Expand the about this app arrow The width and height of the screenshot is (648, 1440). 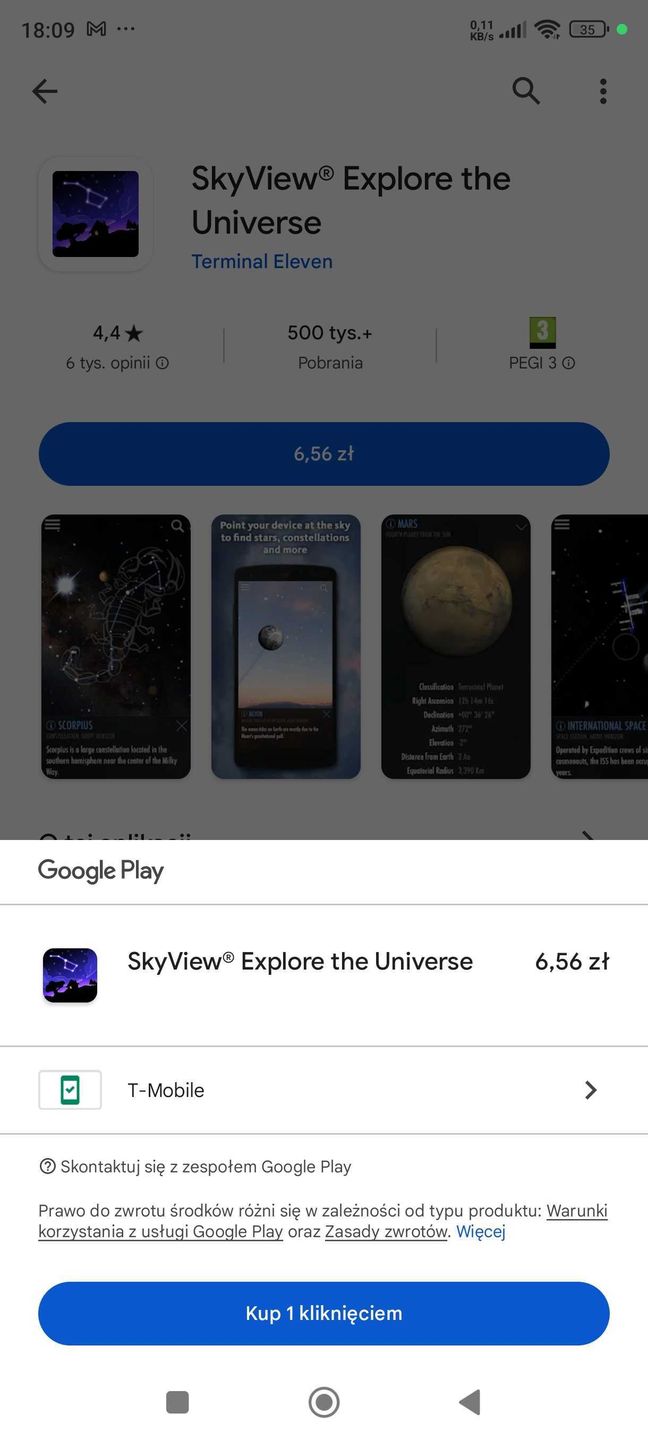pos(589,836)
